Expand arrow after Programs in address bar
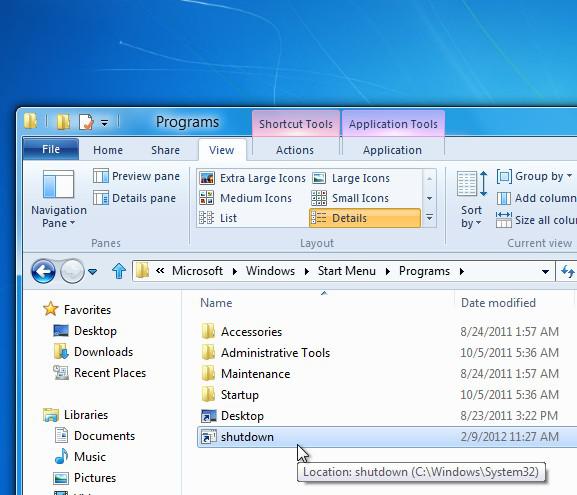 pos(461,272)
